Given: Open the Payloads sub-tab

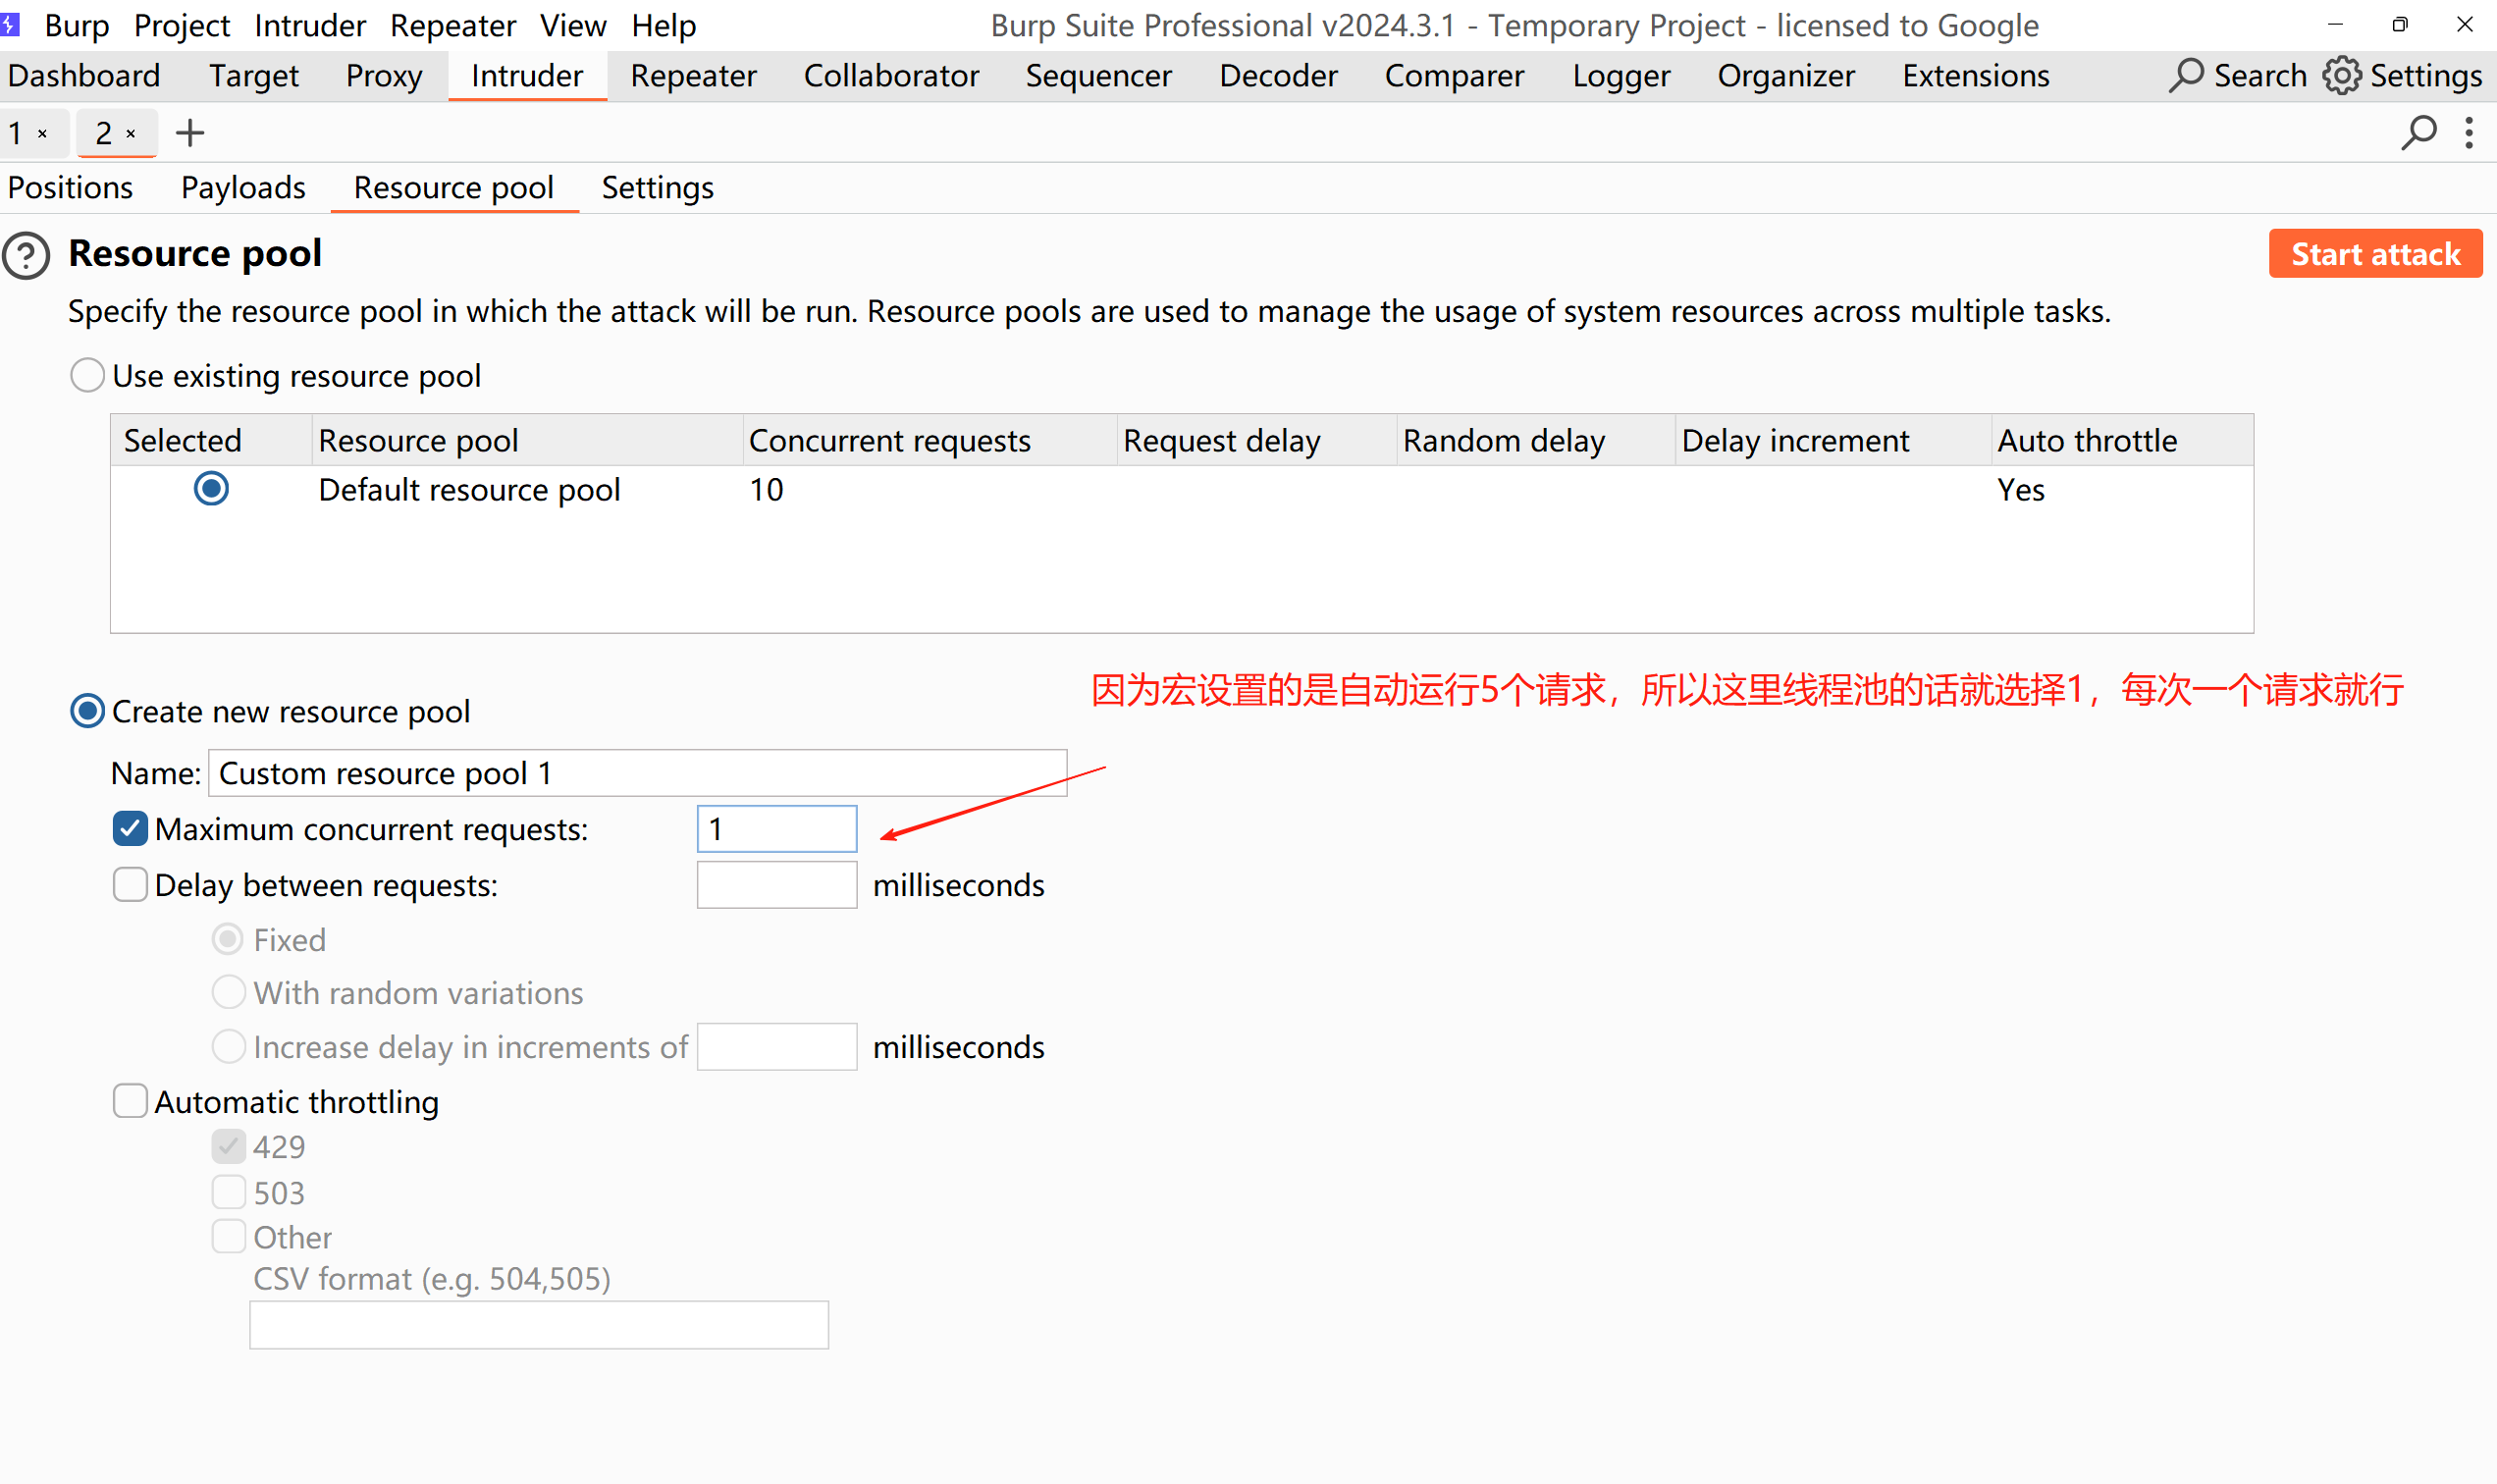Looking at the screenshot, I should pos(243,188).
